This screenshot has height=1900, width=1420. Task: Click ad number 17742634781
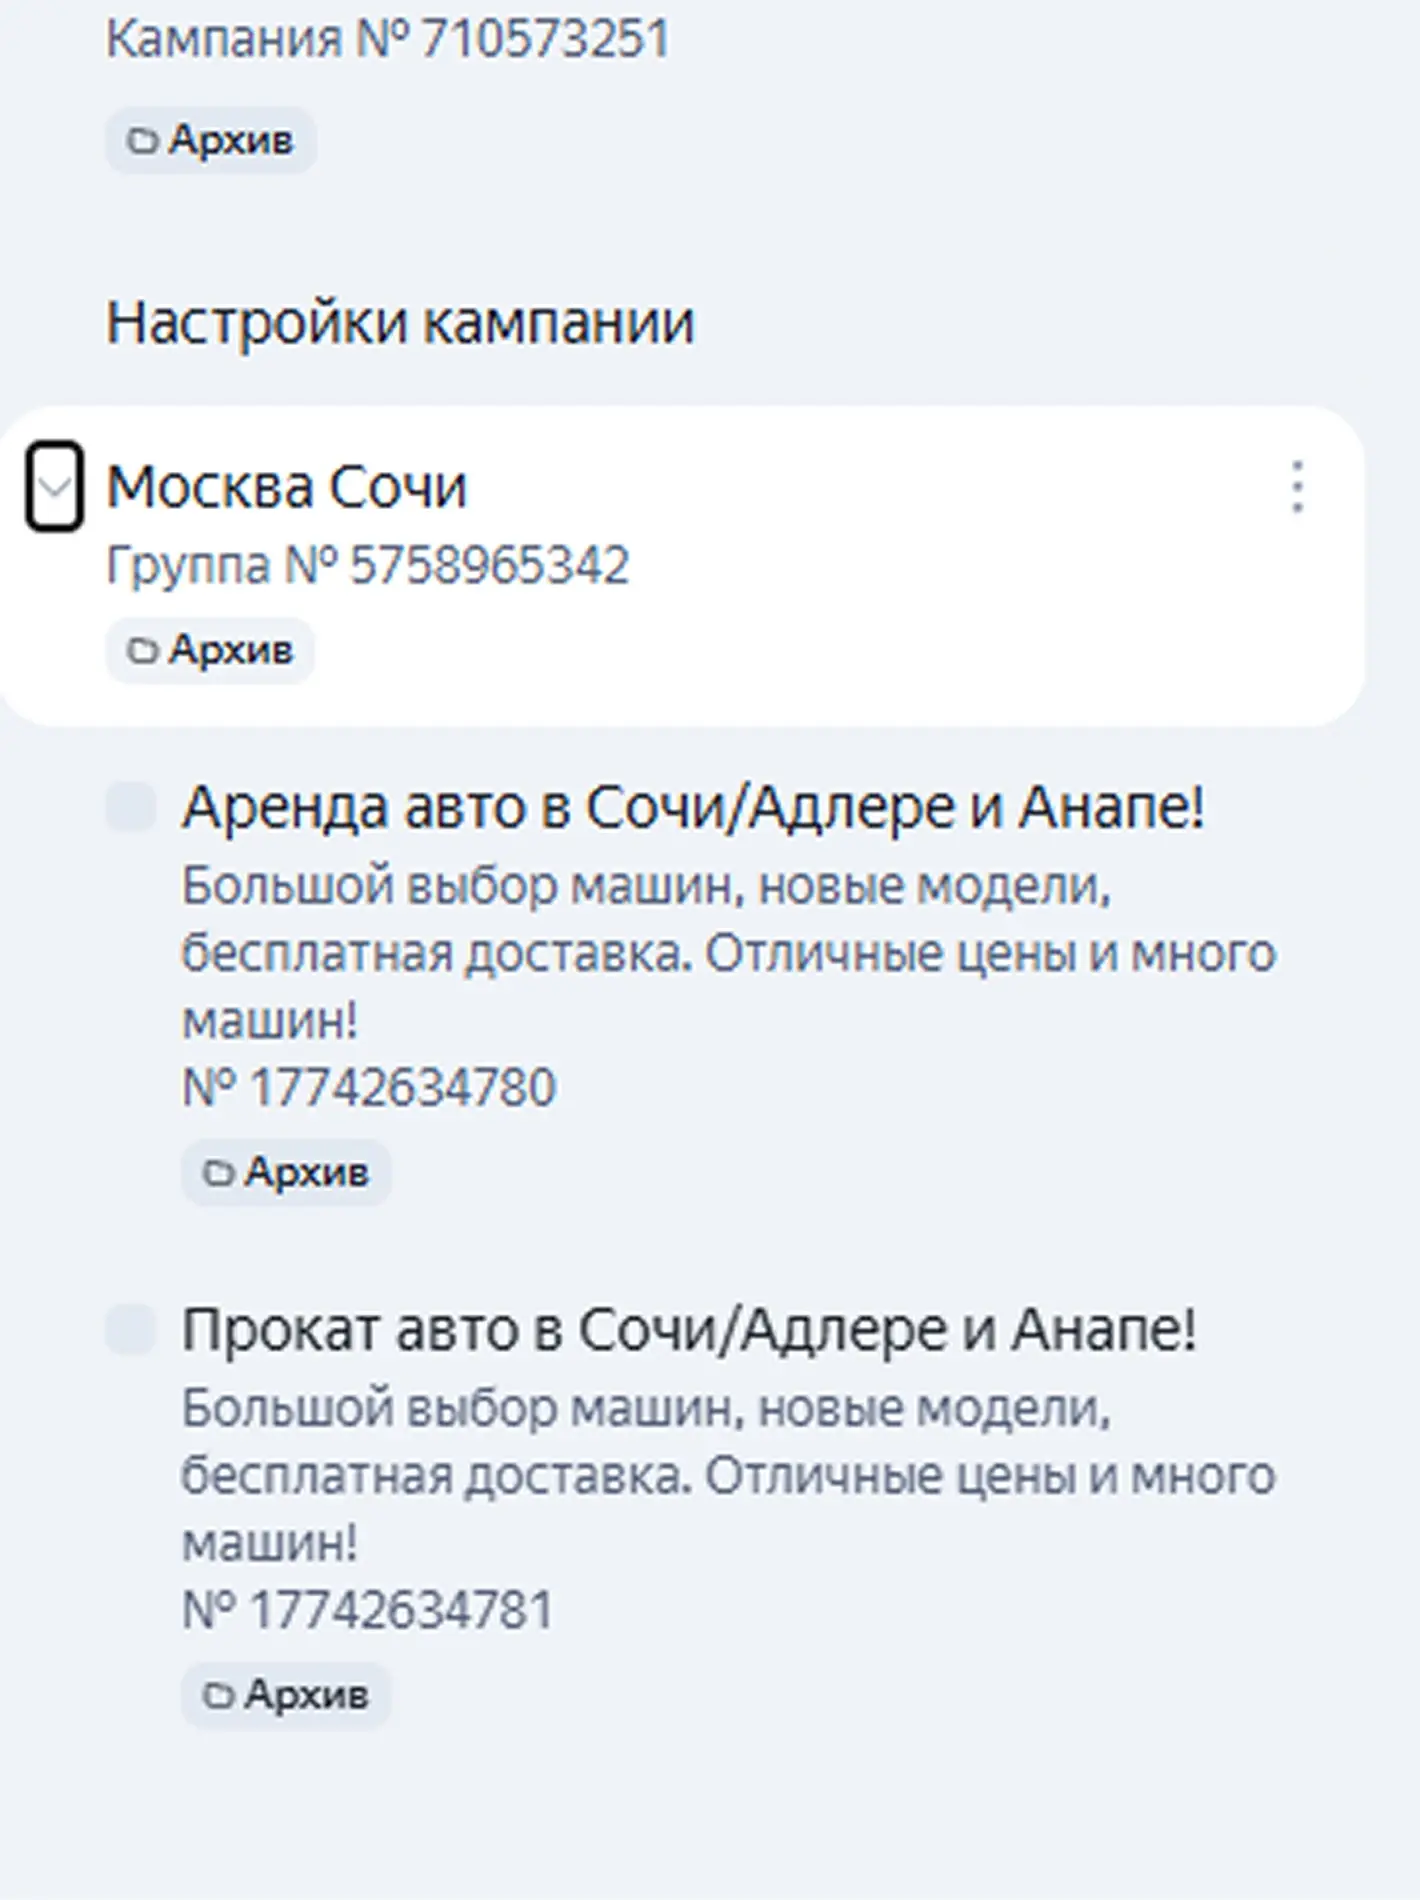click(367, 1610)
